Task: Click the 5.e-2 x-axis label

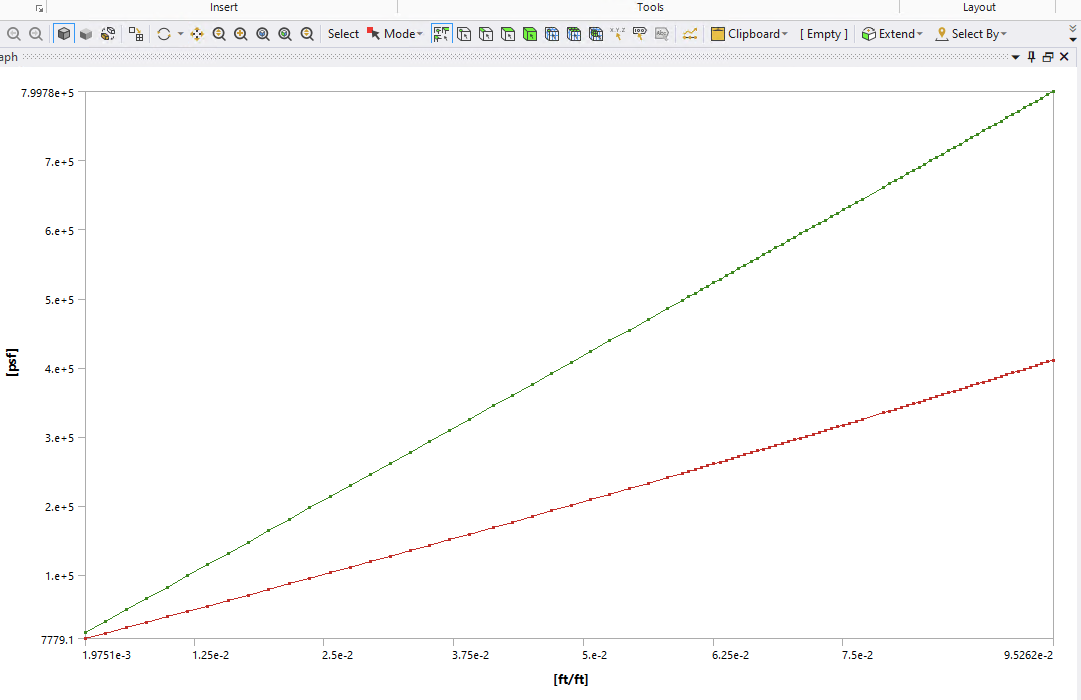Action: tap(594, 655)
